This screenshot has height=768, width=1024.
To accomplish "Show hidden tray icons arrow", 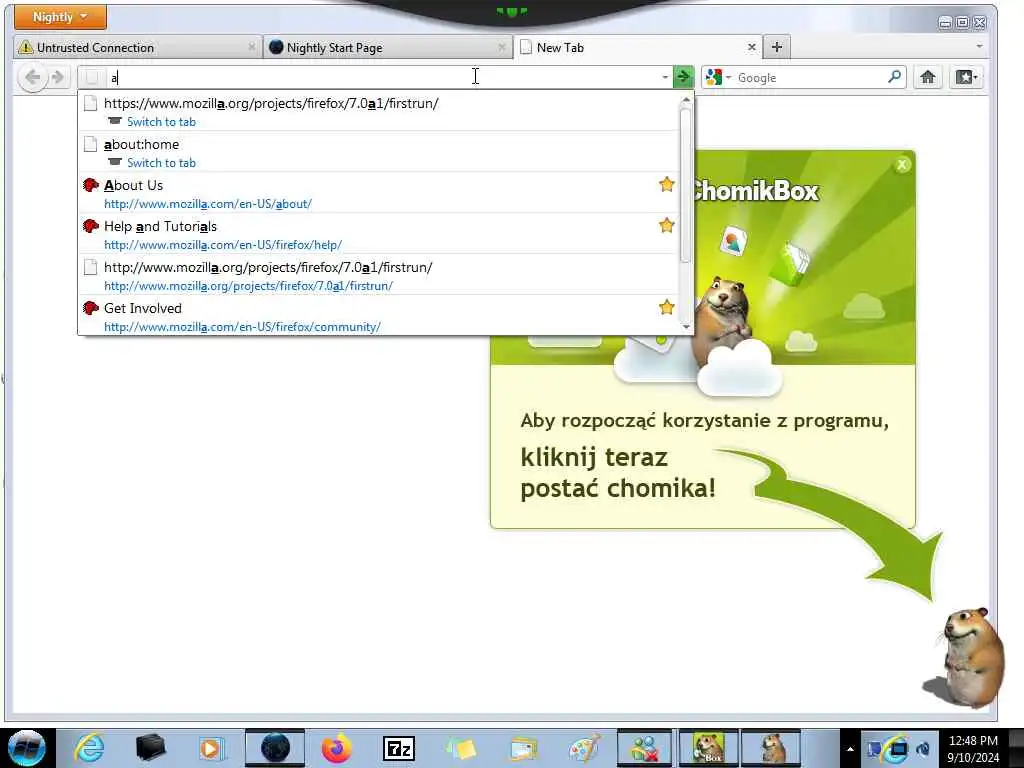I will click(850, 749).
